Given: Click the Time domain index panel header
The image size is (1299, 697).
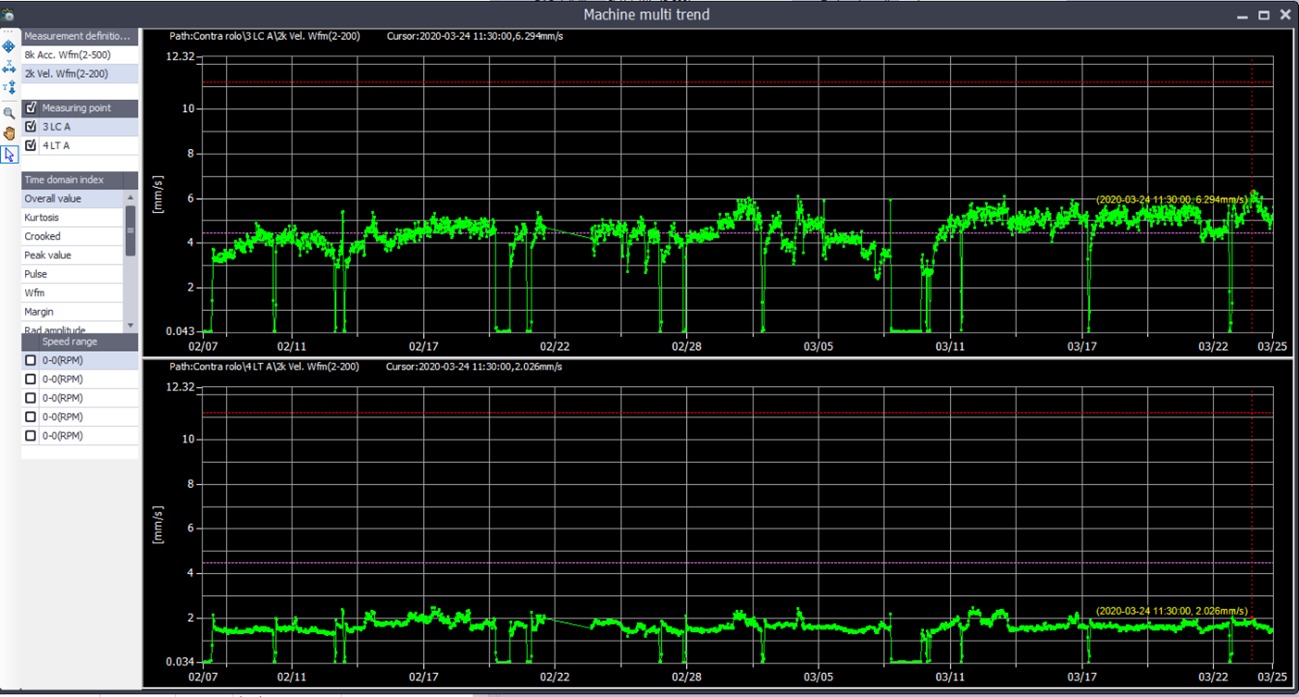Looking at the screenshot, I should (x=80, y=180).
